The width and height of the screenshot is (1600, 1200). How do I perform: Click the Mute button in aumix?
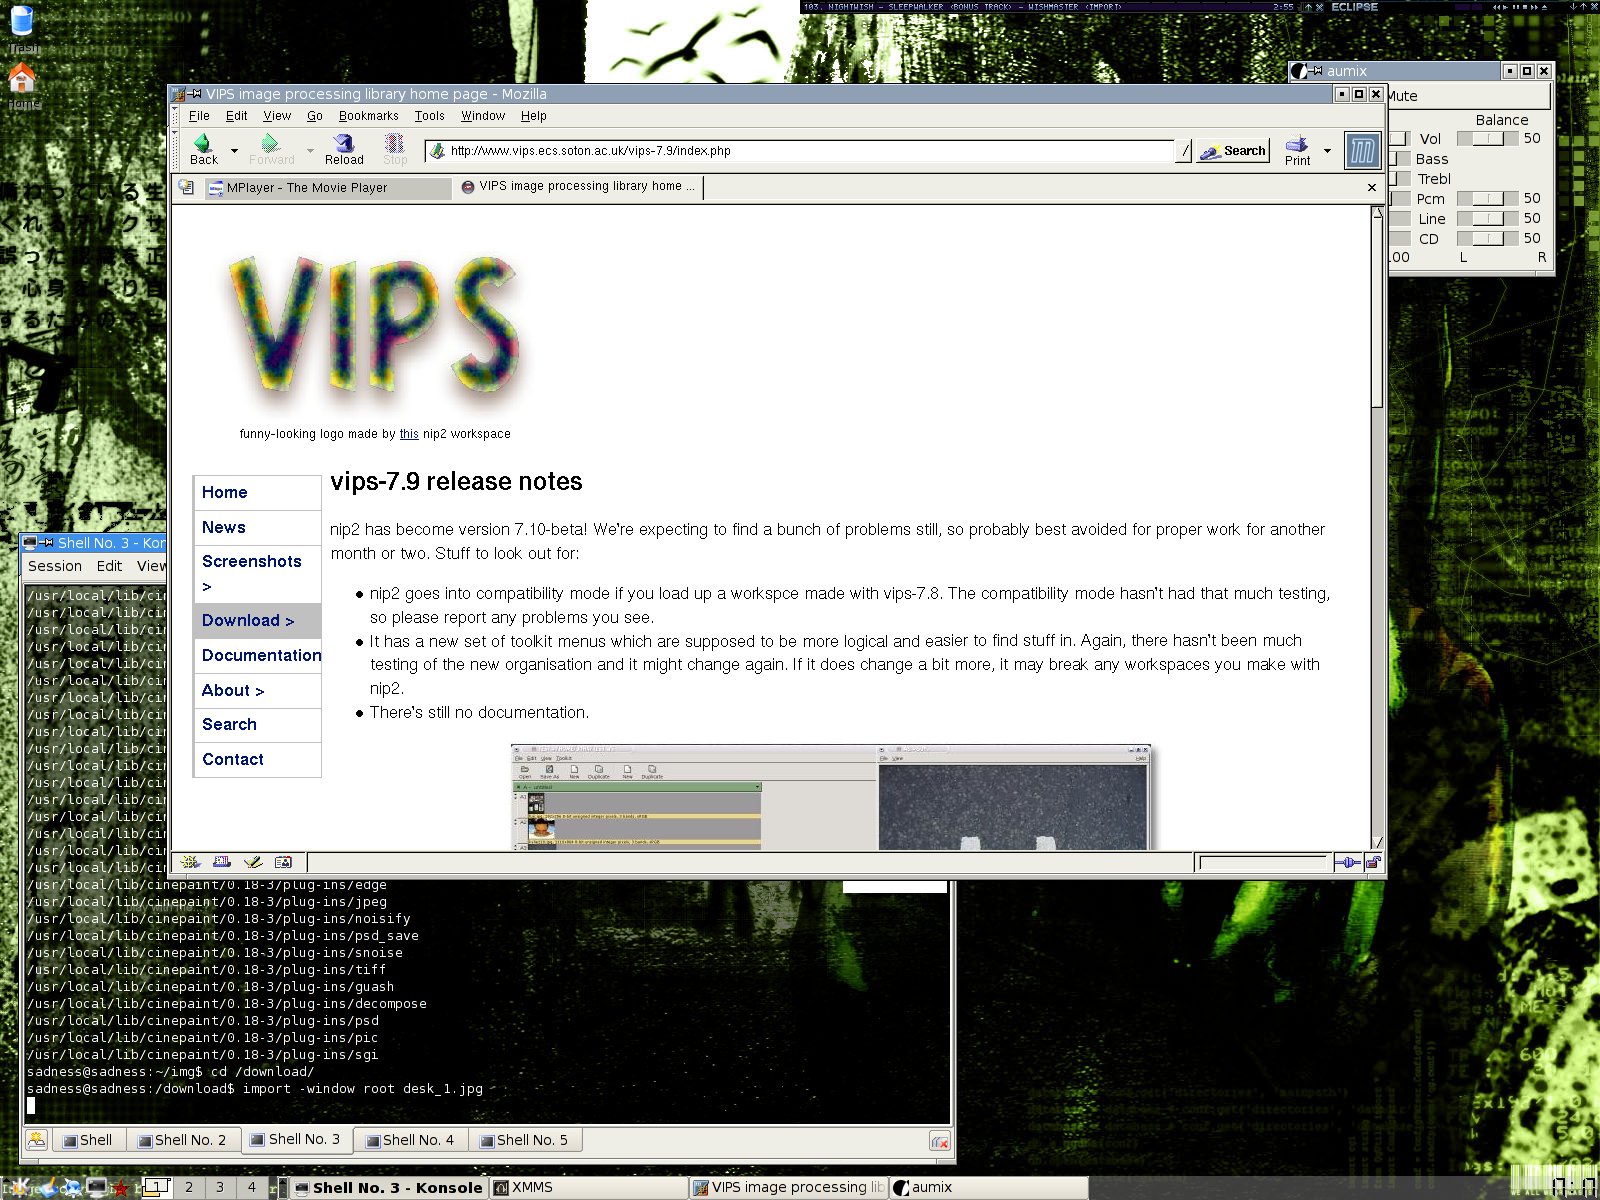click(1469, 96)
